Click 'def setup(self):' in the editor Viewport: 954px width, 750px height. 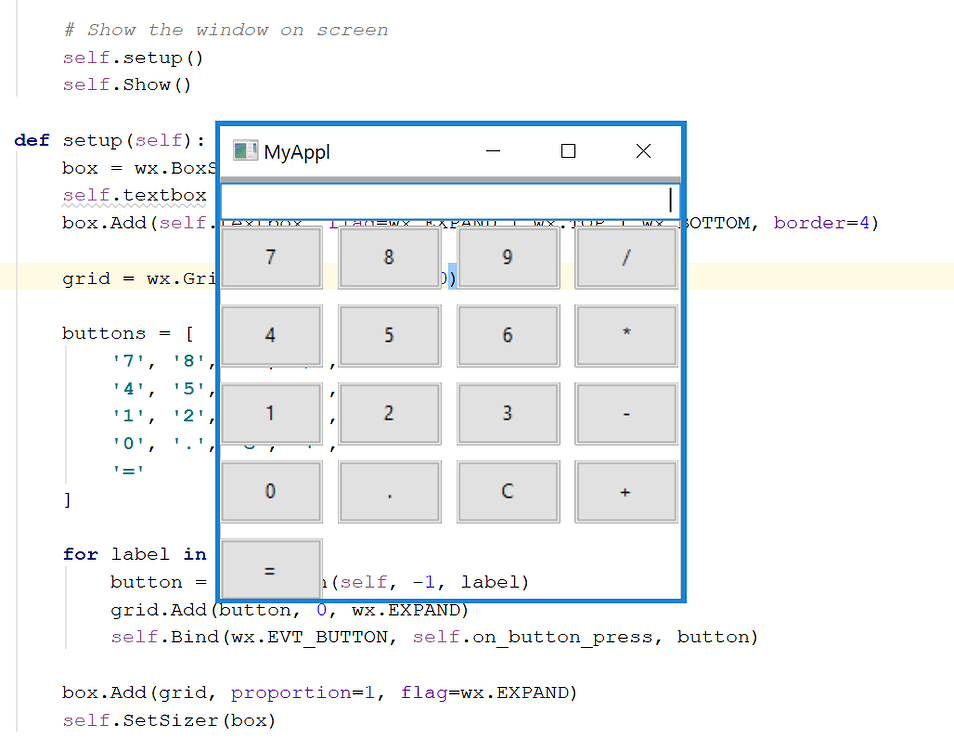[x=110, y=141]
